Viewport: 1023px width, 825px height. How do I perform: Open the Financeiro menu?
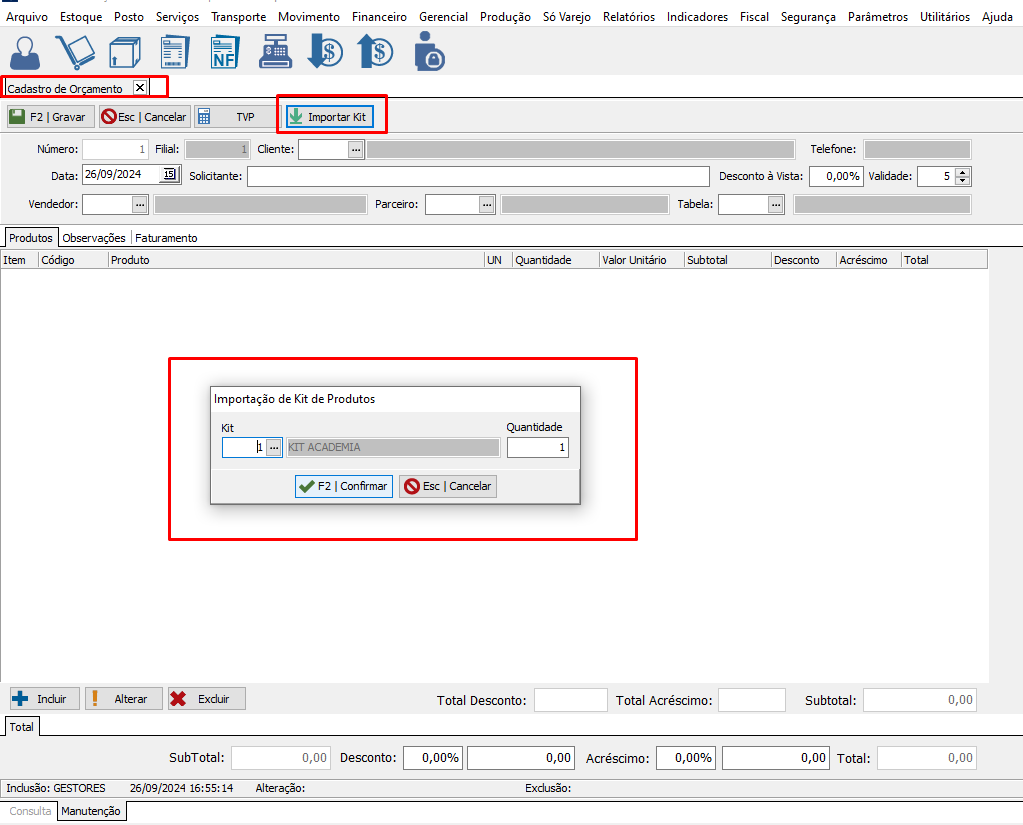click(x=378, y=17)
